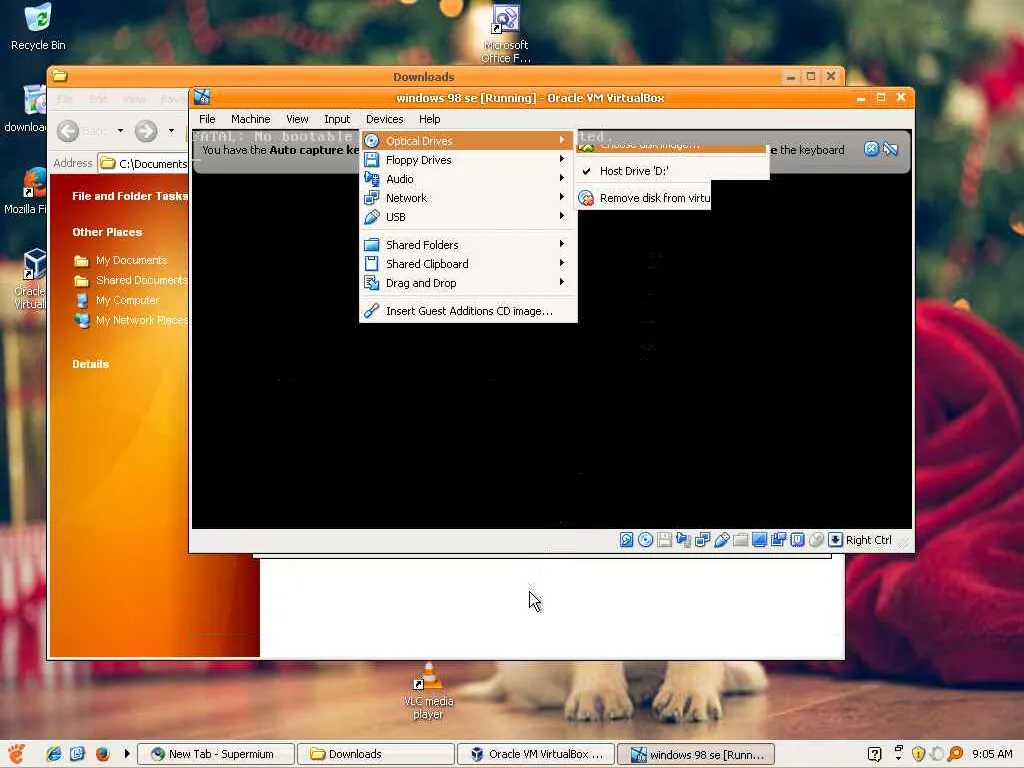Image resolution: width=1024 pixels, height=768 pixels.
Task: Open My Computer in Other Places
Action: pos(127,300)
